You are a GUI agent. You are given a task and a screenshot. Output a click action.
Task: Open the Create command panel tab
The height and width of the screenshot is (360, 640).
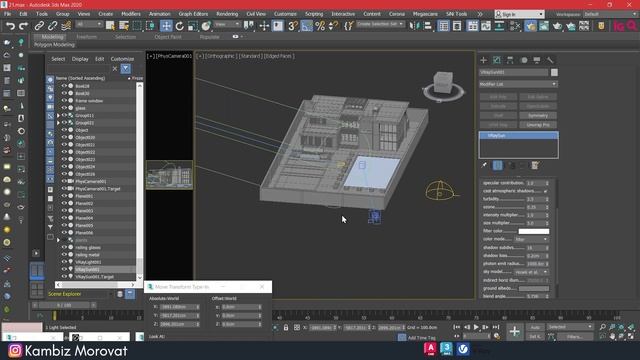pos(484,60)
